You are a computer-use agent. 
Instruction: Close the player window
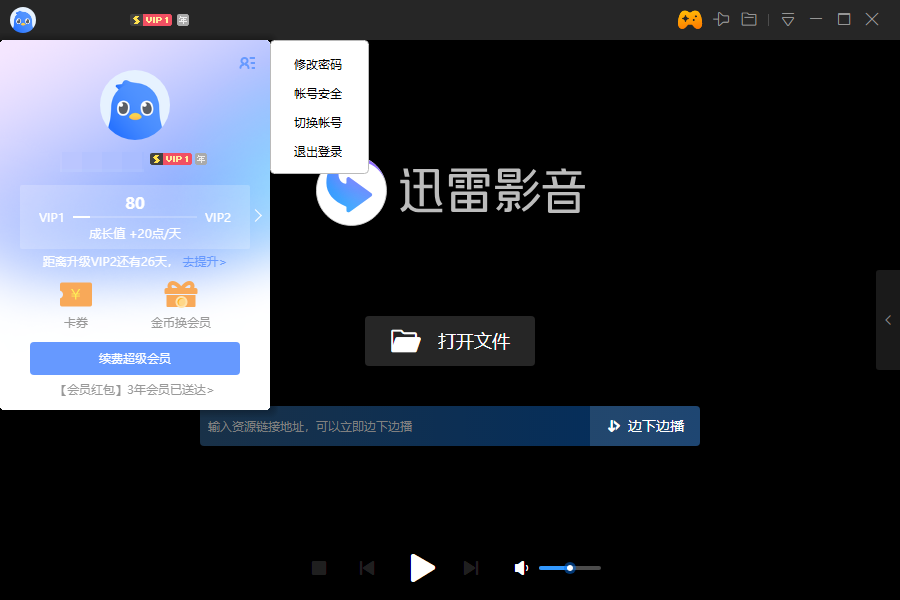click(x=872, y=20)
